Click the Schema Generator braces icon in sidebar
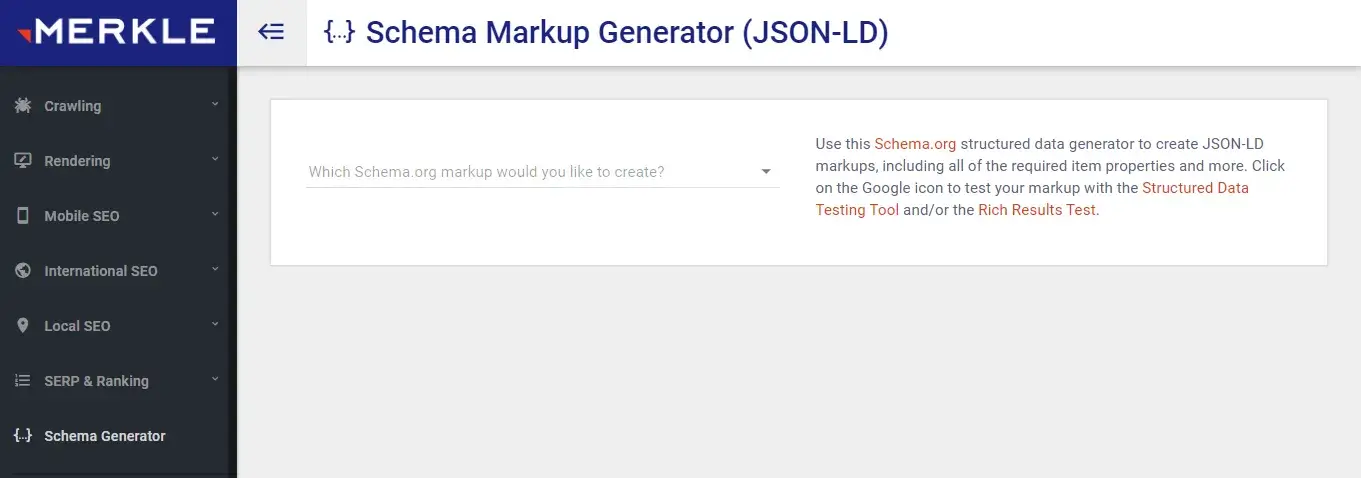 click(x=22, y=436)
